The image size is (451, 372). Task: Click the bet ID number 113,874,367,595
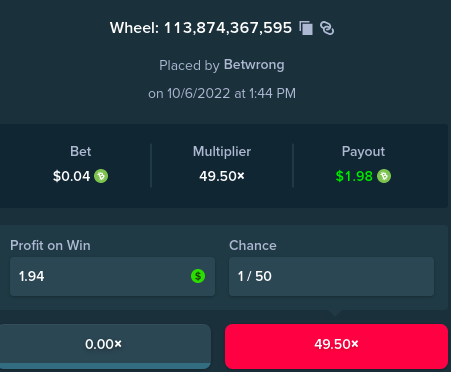[x=228, y=28]
